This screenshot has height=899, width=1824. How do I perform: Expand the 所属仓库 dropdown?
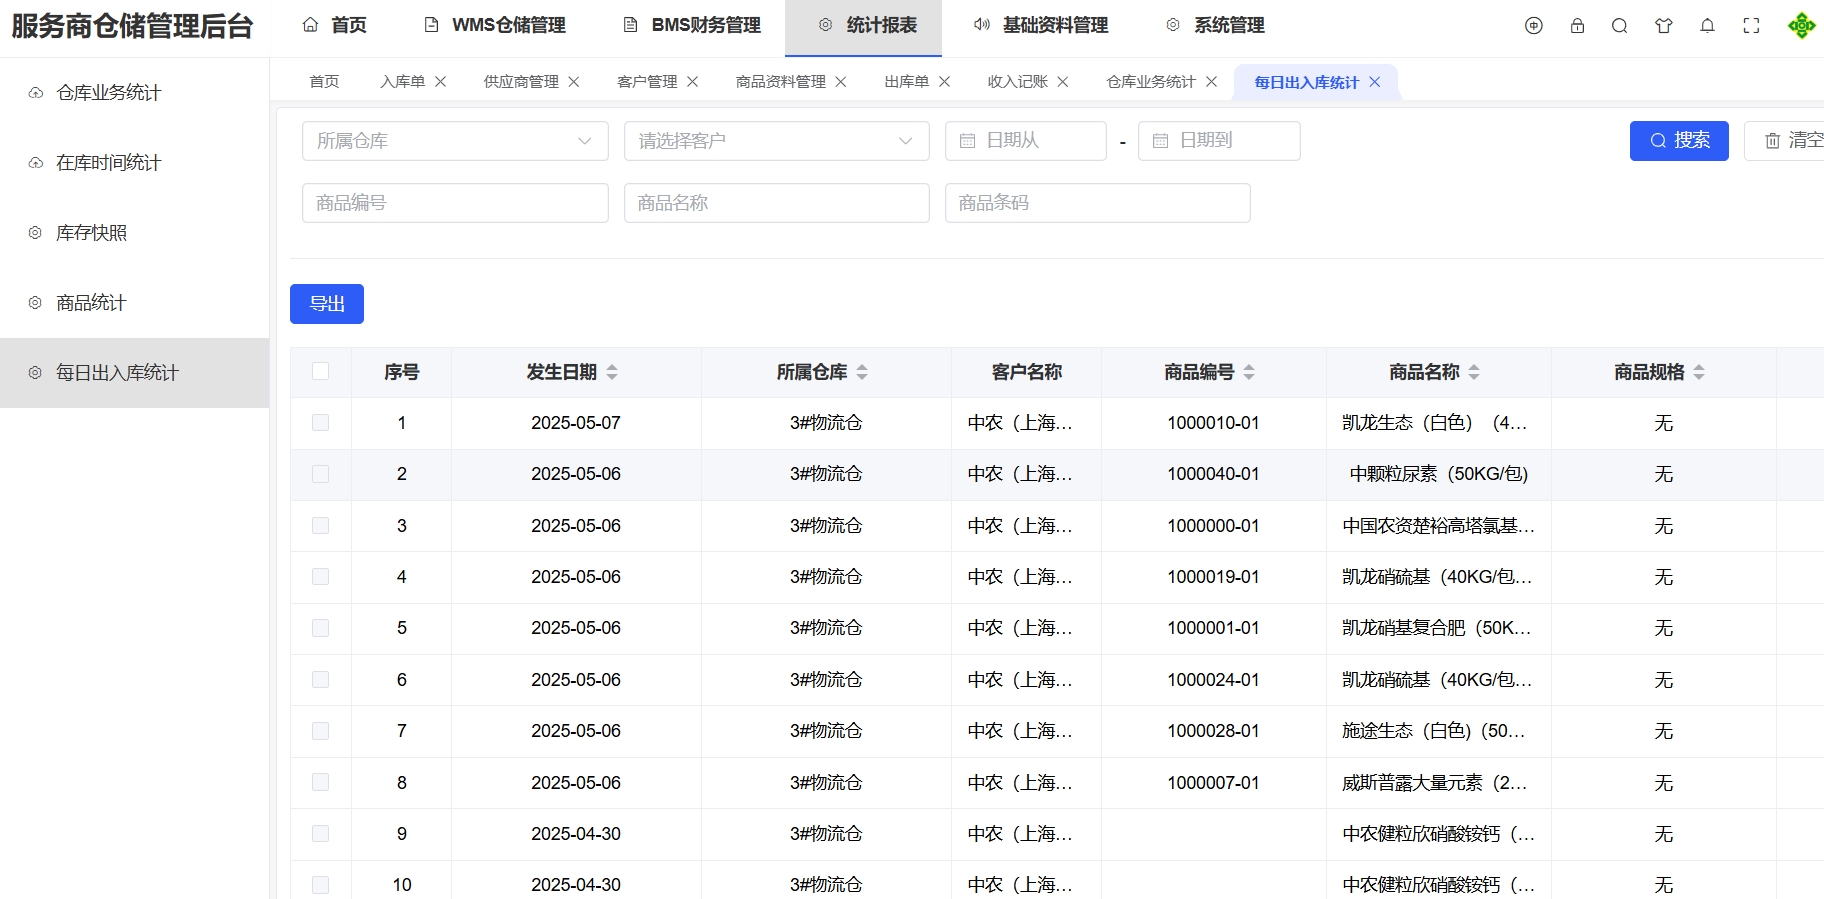(x=455, y=141)
